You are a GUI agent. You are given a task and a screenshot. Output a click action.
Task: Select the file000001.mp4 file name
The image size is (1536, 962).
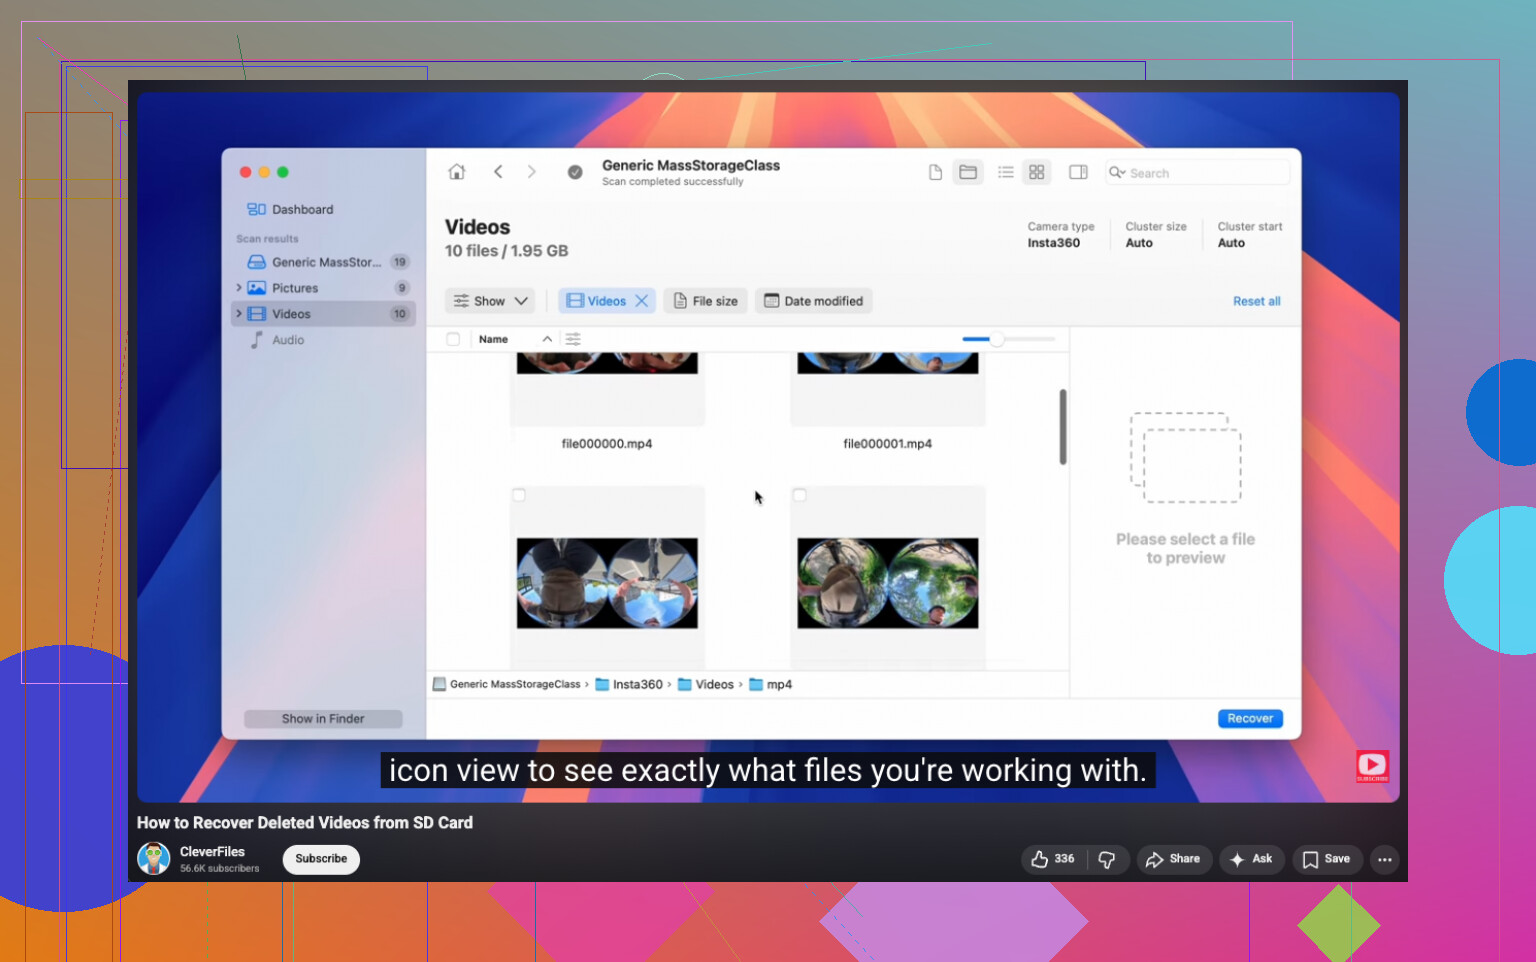pyautogui.click(x=888, y=444)
